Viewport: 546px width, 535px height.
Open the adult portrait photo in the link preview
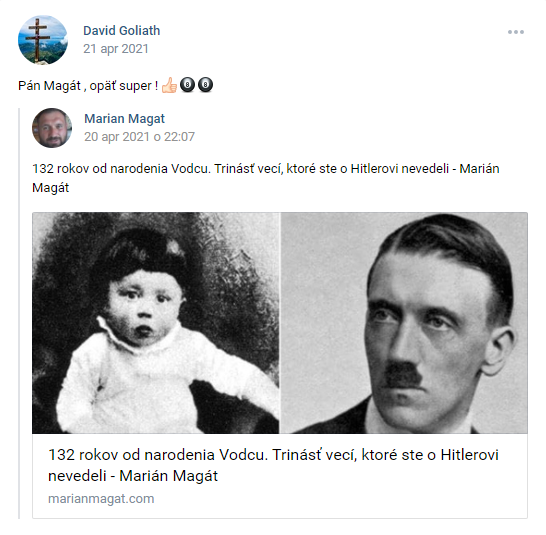tap(404, 323)
